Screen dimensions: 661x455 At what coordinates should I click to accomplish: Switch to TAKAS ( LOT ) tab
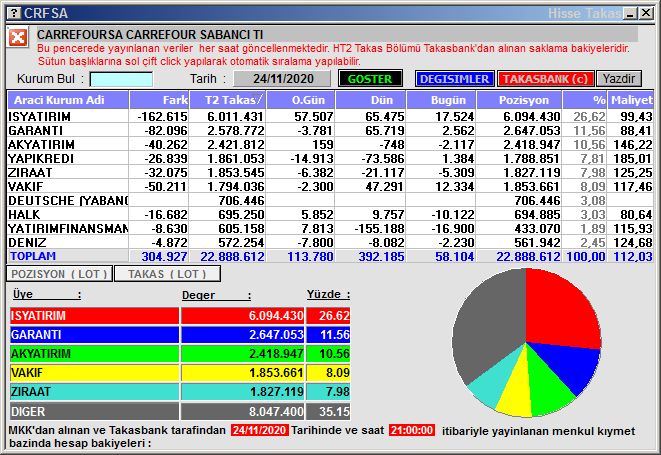tap(167, 274)
